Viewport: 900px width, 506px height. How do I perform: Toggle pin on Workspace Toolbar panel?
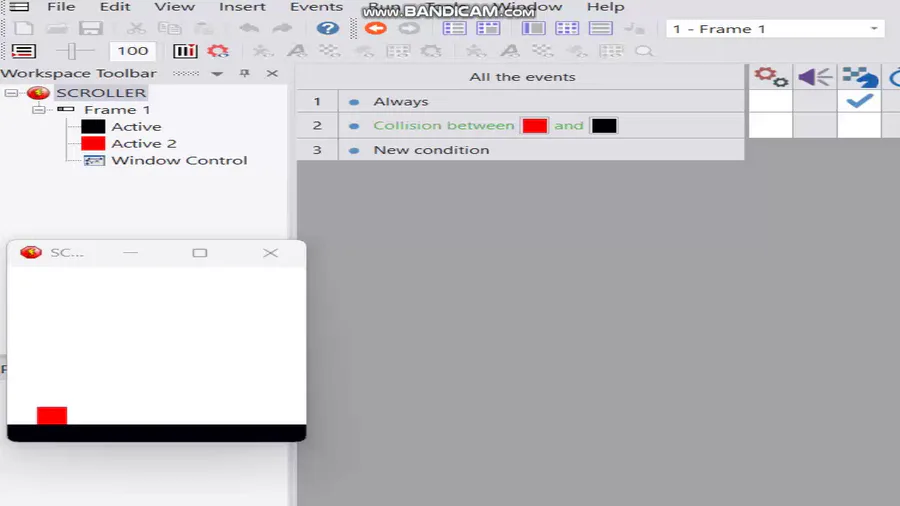(x=245, y=73)
